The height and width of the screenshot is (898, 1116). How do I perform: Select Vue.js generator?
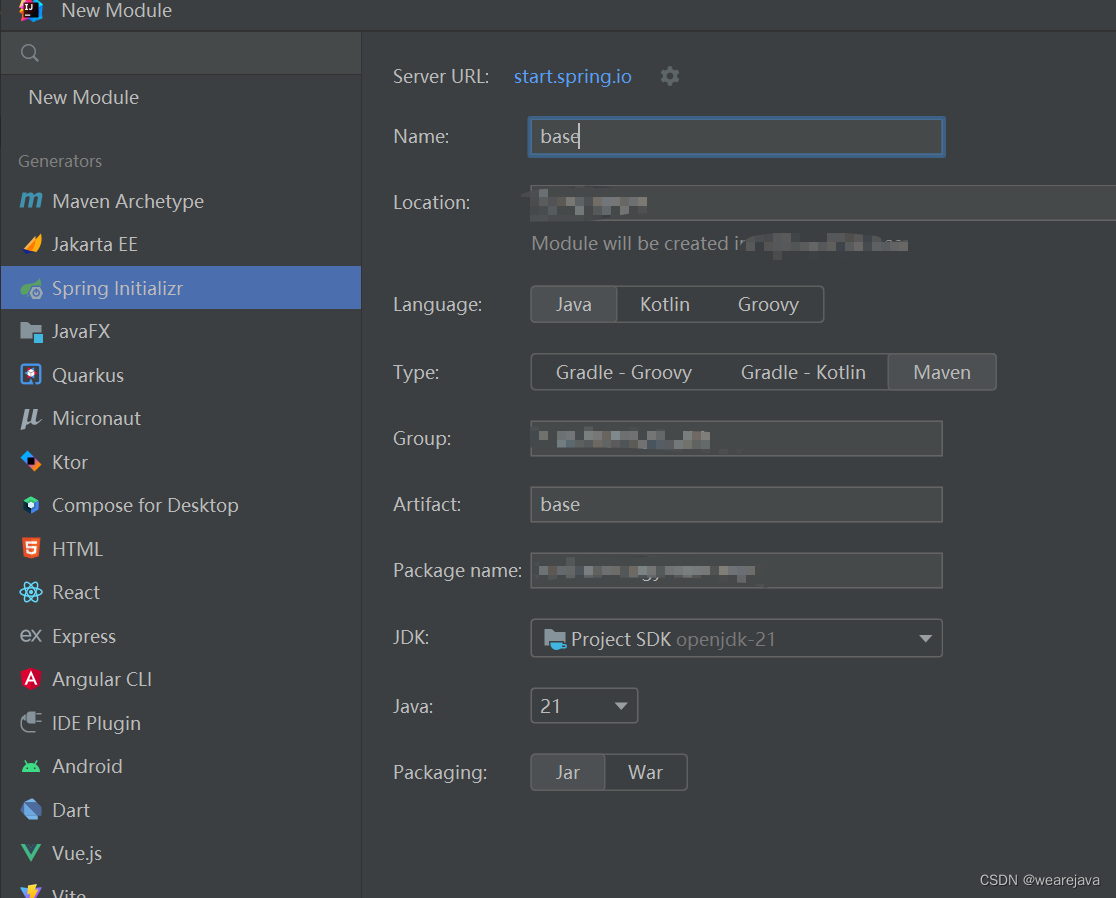(181, 853)
